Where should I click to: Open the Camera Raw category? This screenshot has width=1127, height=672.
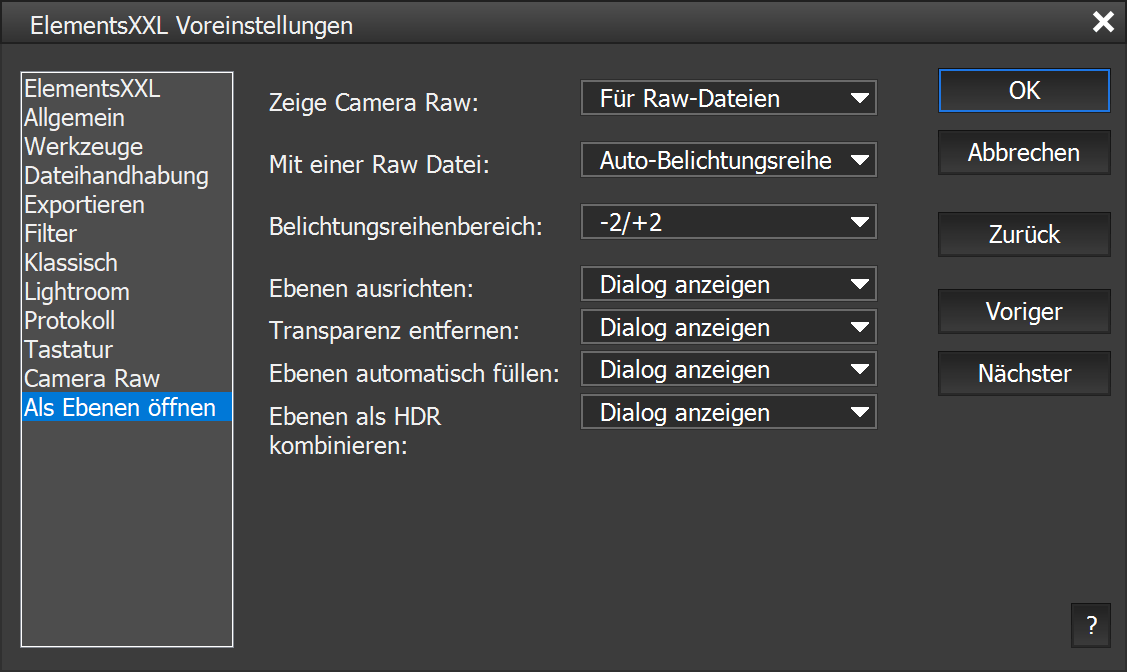click(x=92, y=379)
